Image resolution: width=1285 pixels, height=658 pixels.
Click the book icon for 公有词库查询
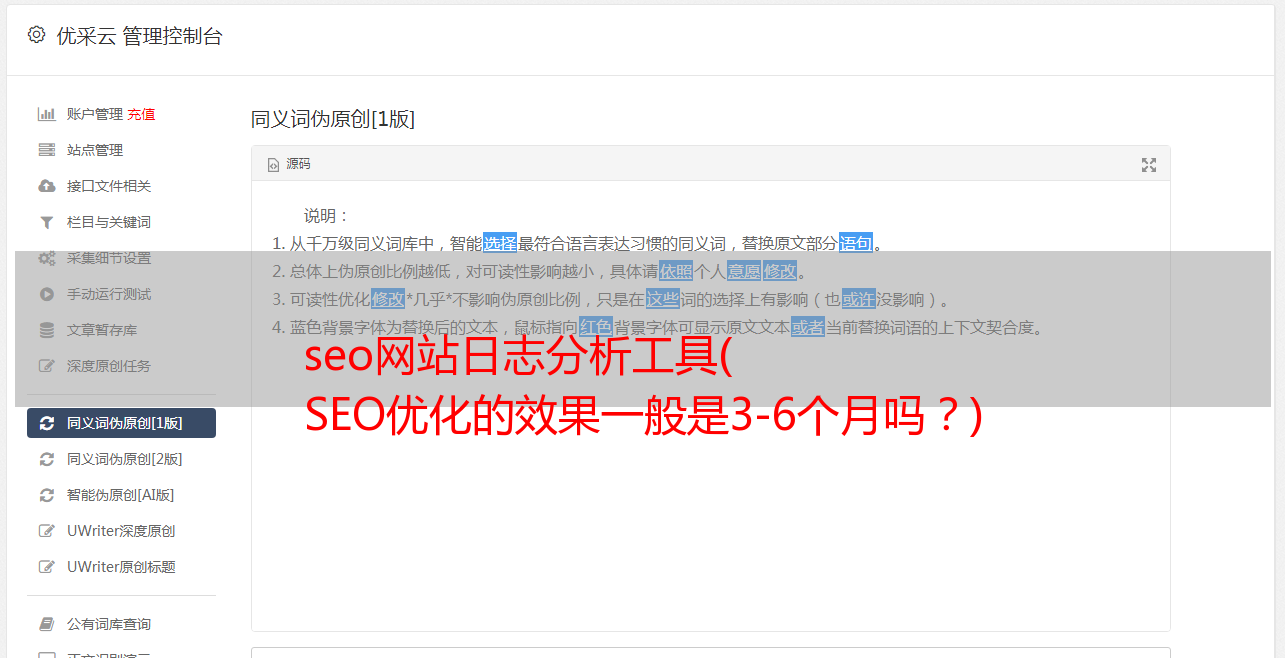46,624
